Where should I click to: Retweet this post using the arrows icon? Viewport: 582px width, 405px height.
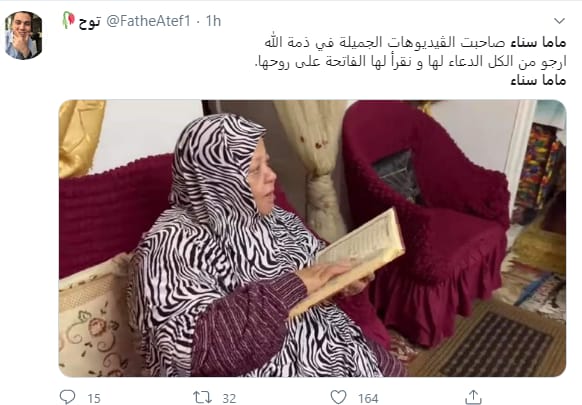pos(203,397)
